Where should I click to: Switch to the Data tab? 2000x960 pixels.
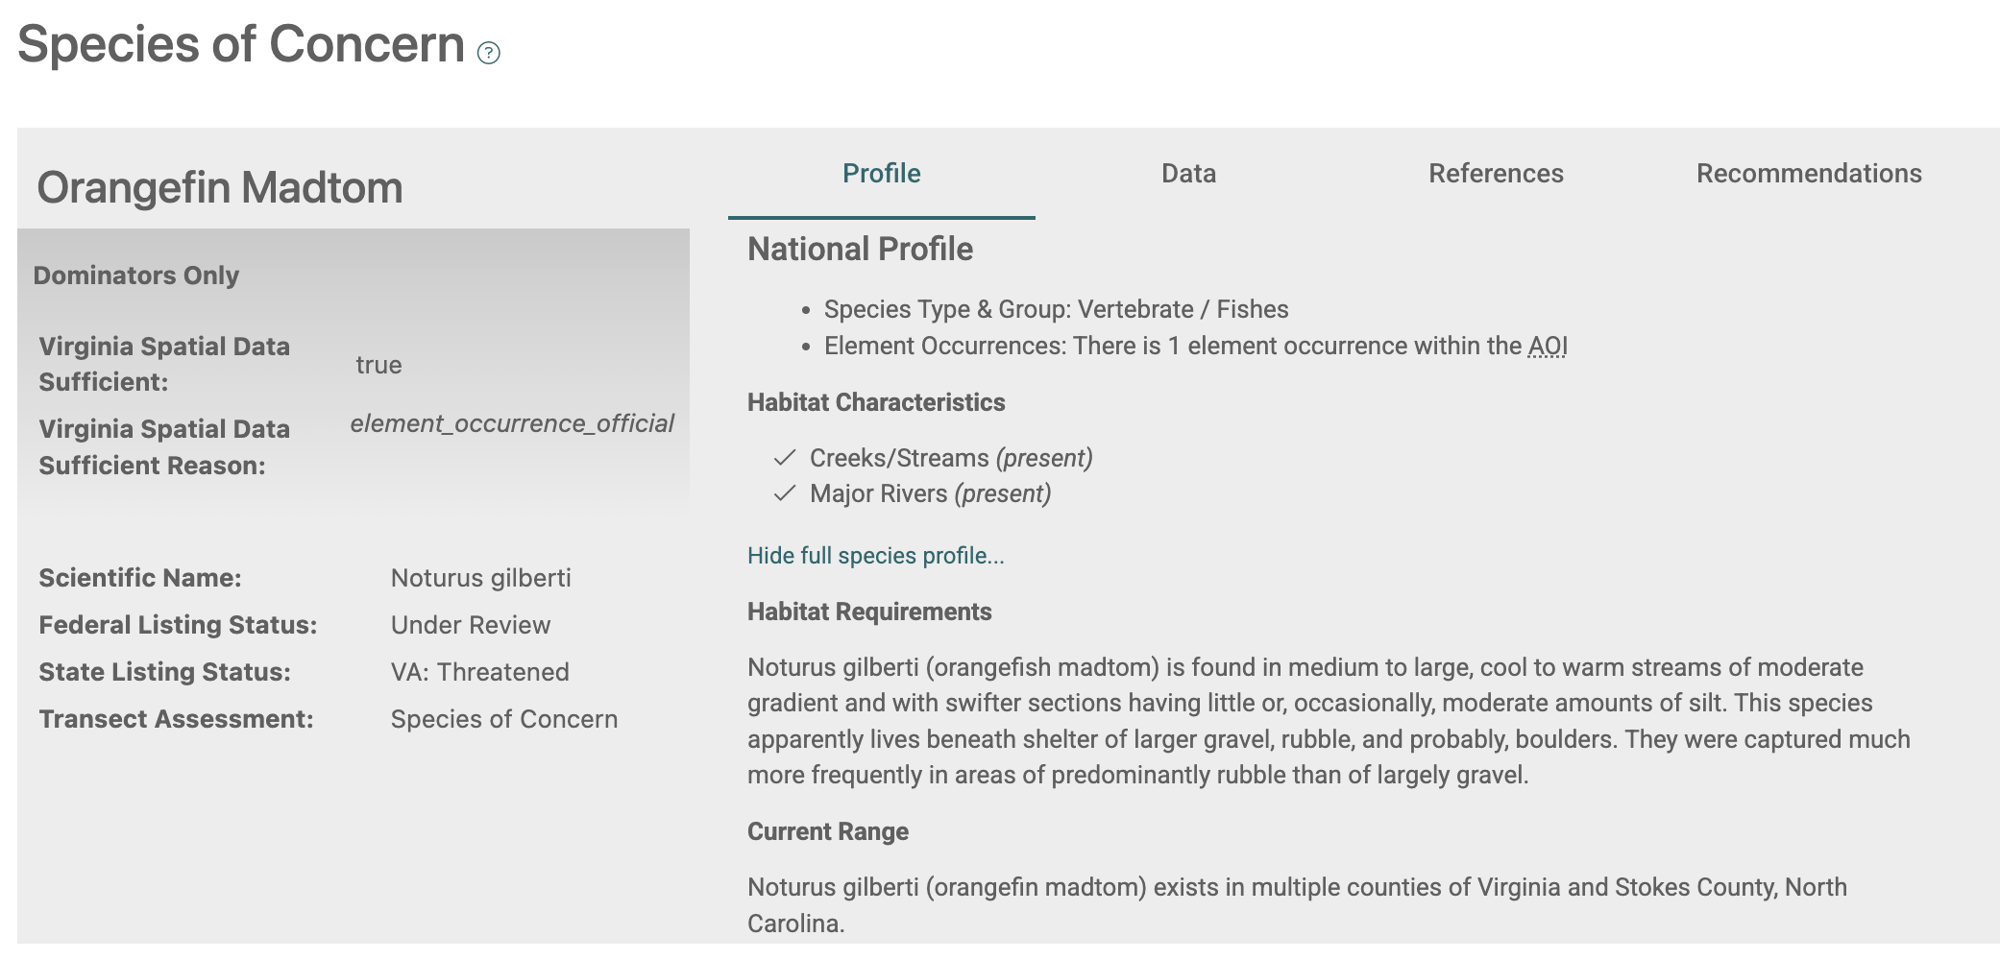coord(1188,174)
